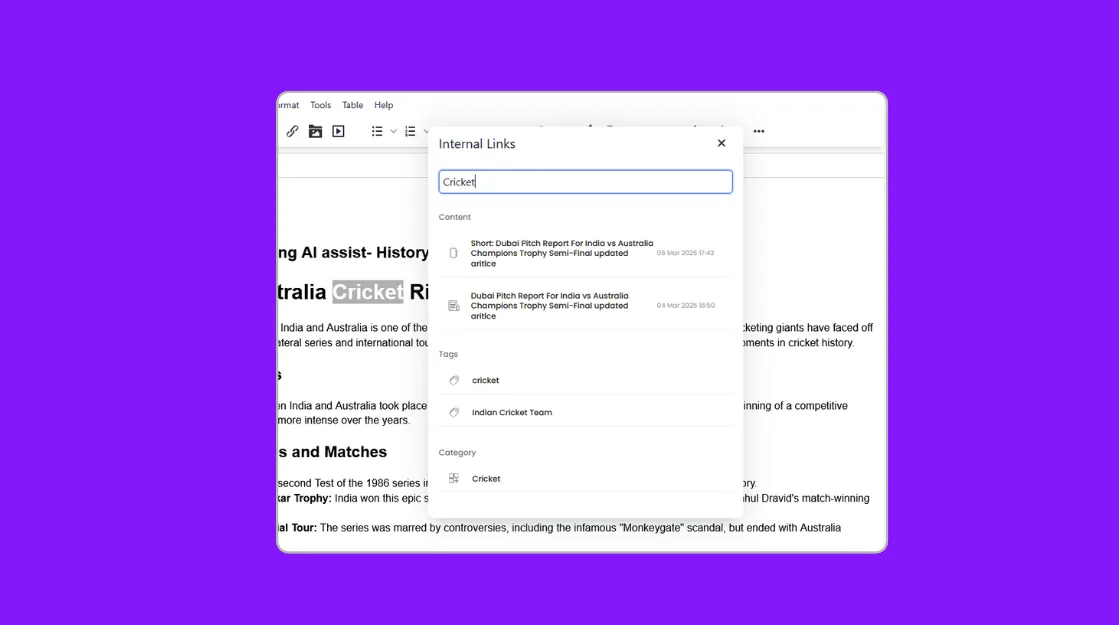Click the '06 Mar 2025 17:43' timestamp

click(685, 253)
